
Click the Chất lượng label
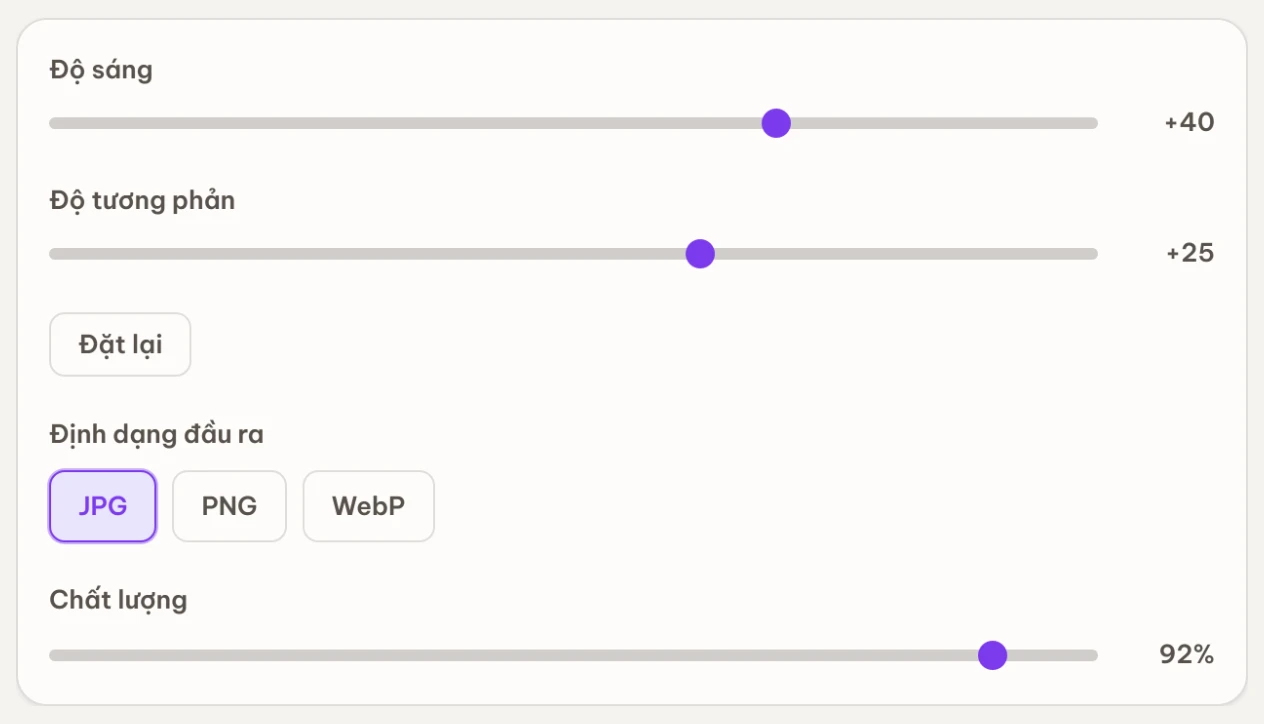click(x=118, y=600)
